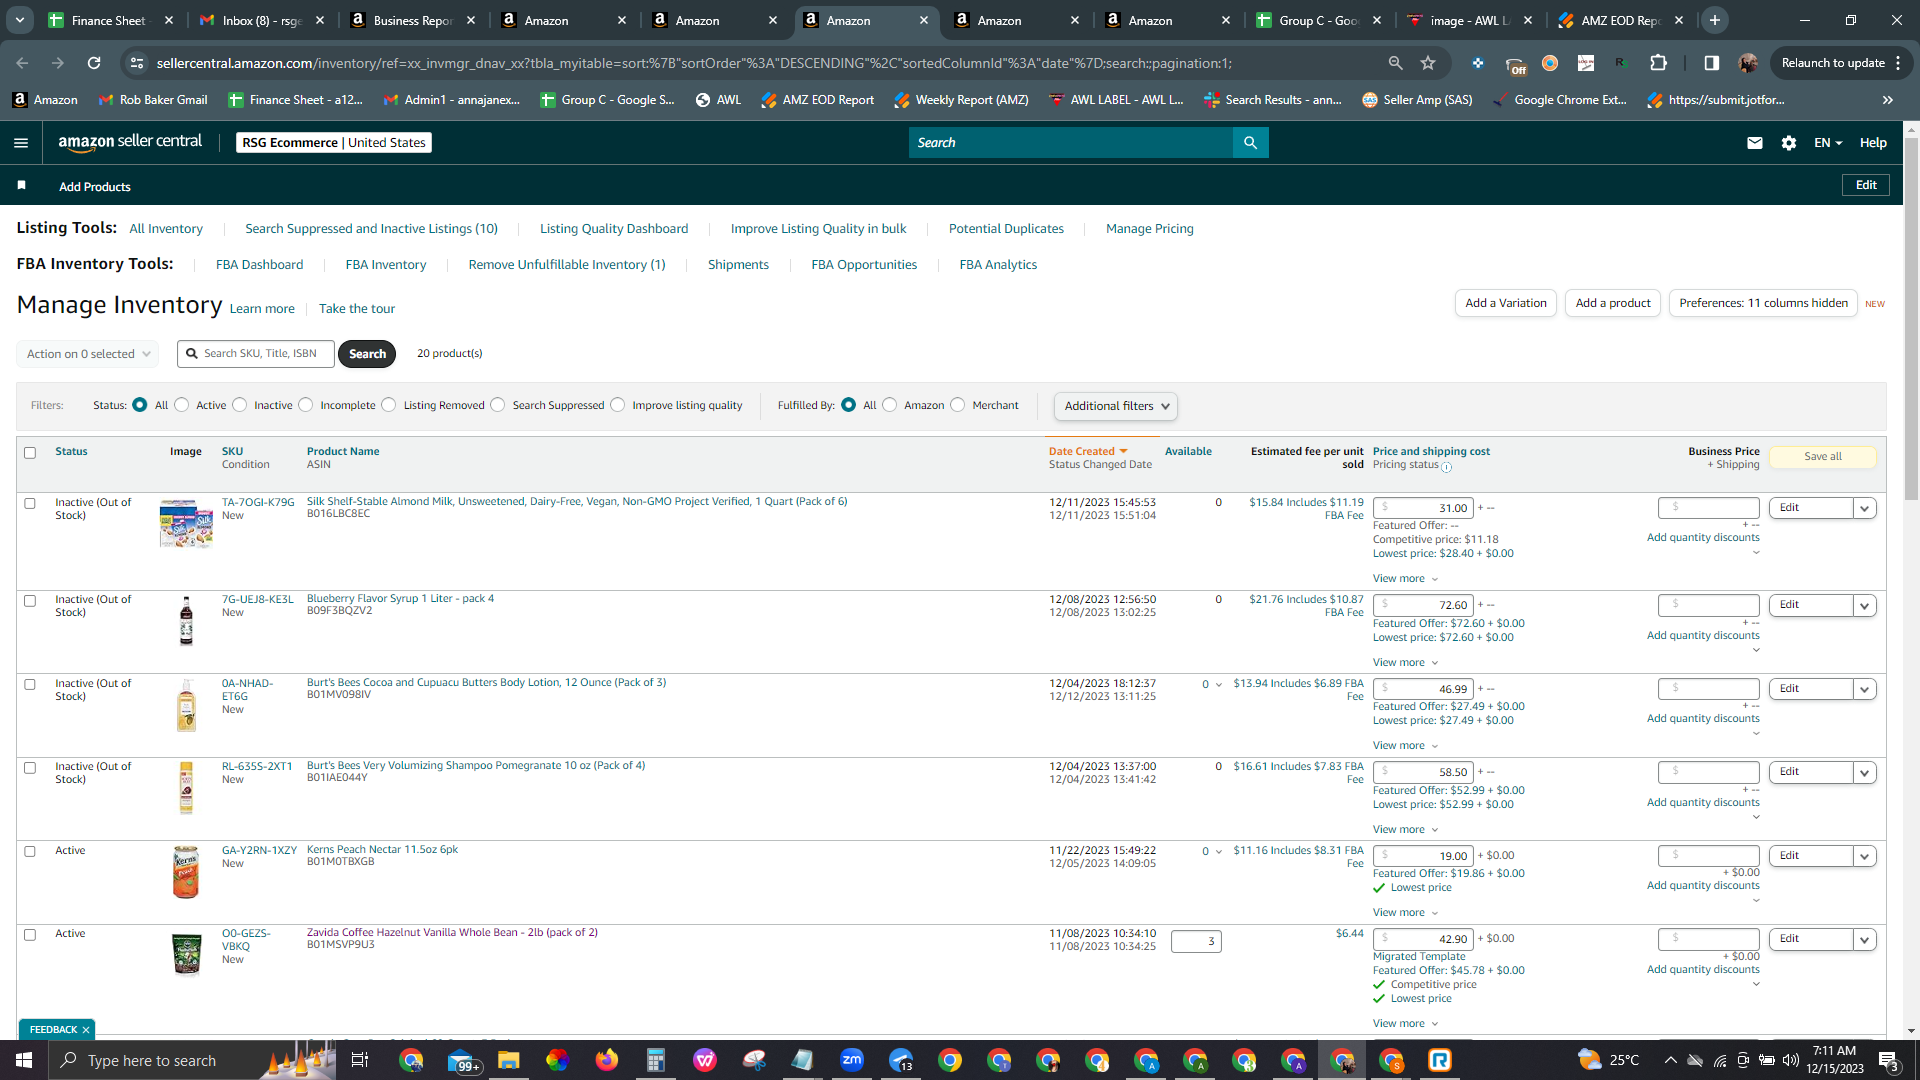Switch to the Business Report tab

(412, 20)
